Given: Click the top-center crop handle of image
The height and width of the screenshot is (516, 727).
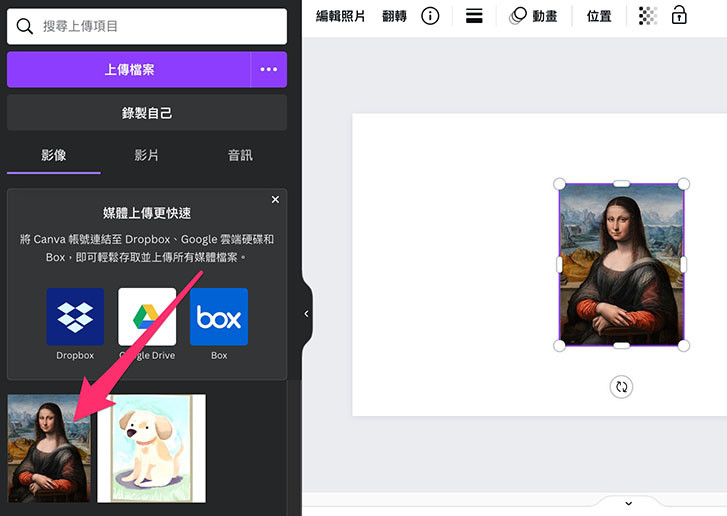Looking at the screenshot, I should click(622, 184).
